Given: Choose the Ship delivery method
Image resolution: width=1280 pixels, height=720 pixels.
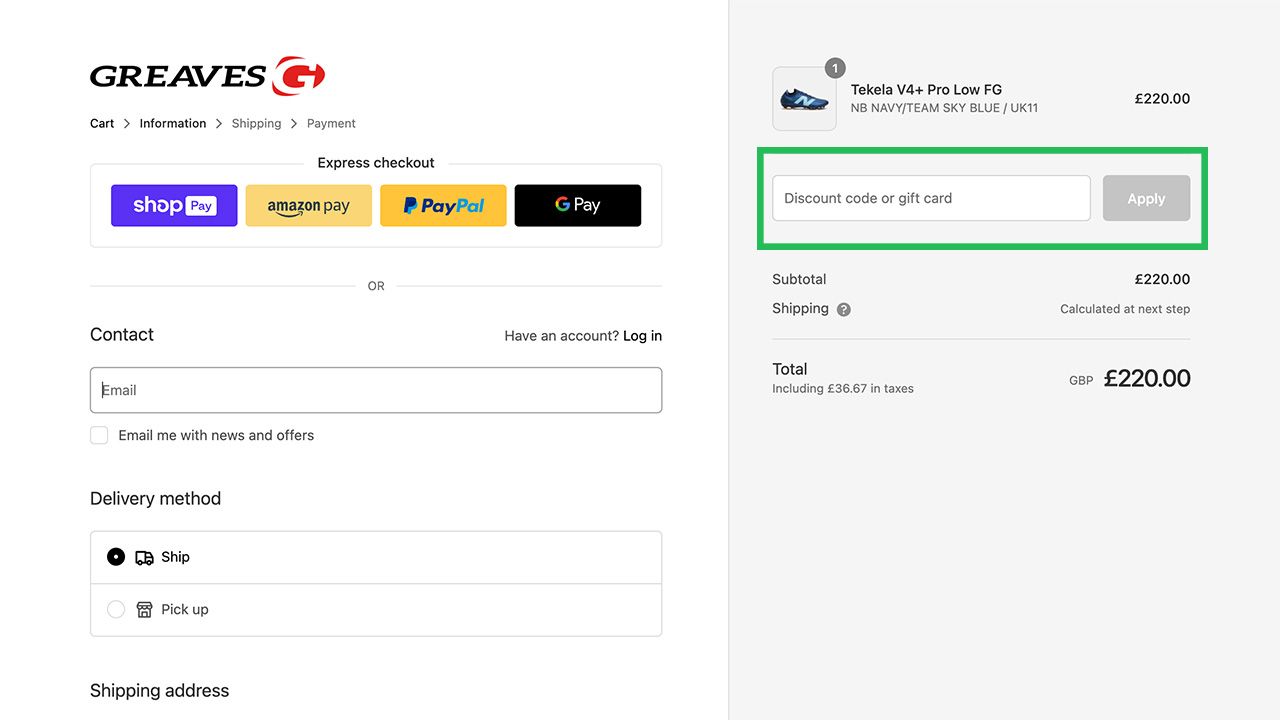Looking at the screenshot, I should tap(376, 557).
